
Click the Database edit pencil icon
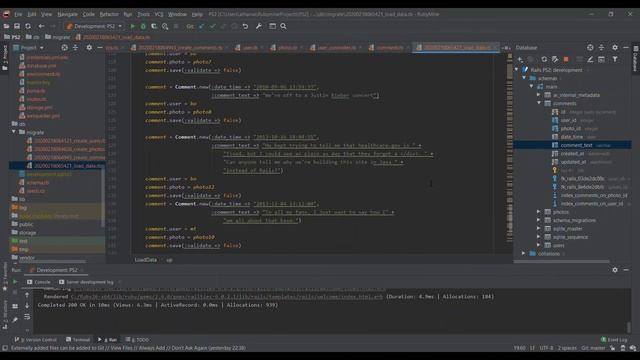(590, 60)
